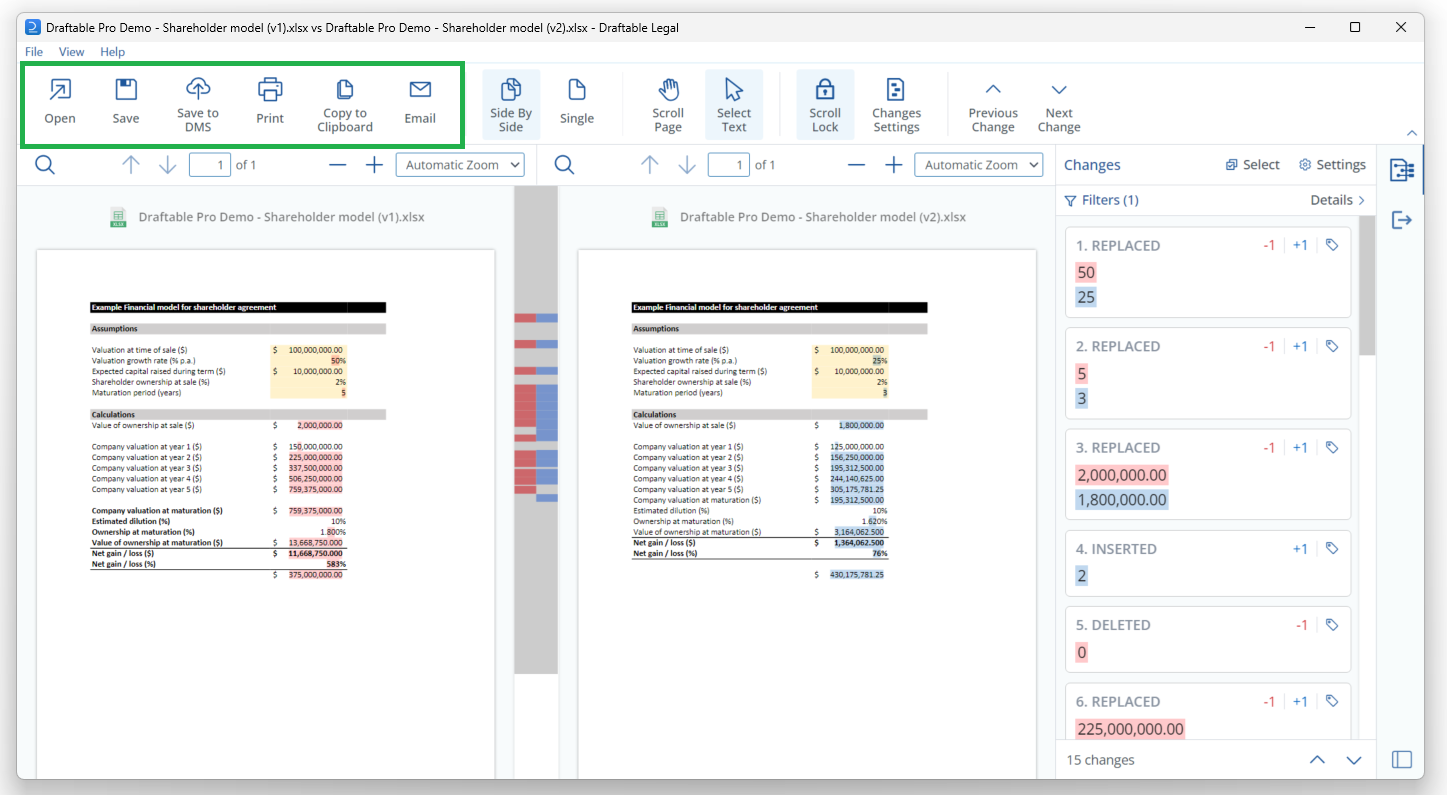Select change 4 INSERTED card
Image resolution: width=1447 pixels, height=795 pixels.
coord(1208,563)
